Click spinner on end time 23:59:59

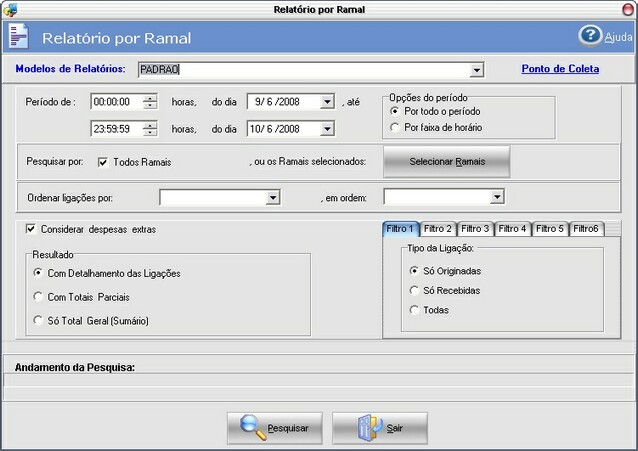150,129
